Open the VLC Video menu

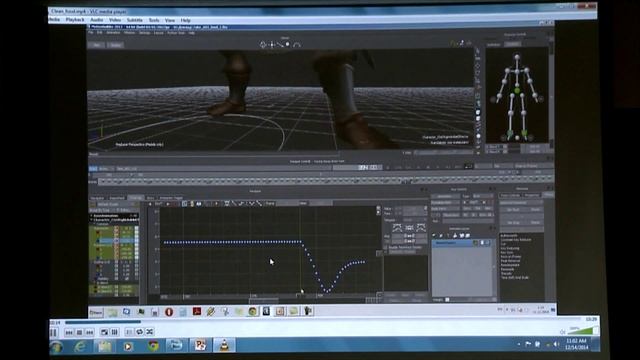(x=115, y=20)
